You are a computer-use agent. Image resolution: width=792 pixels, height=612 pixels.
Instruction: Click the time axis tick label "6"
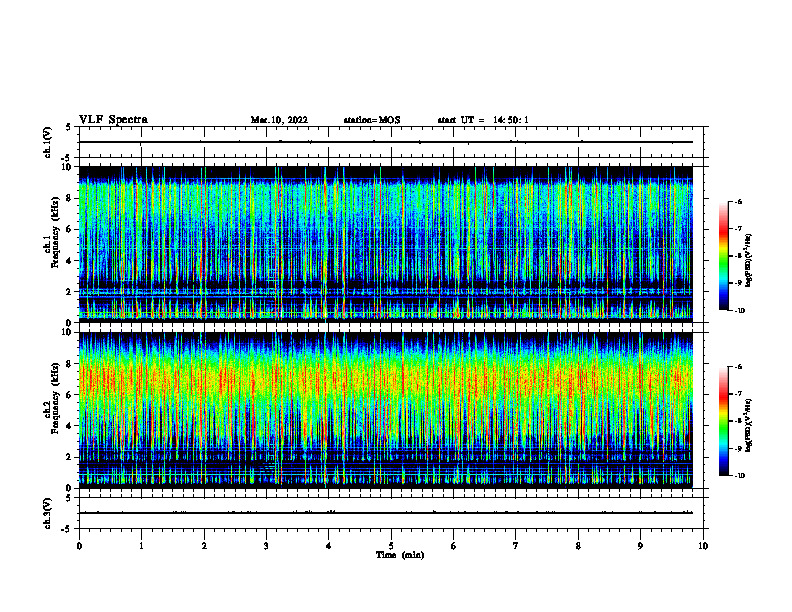[454, 546]
